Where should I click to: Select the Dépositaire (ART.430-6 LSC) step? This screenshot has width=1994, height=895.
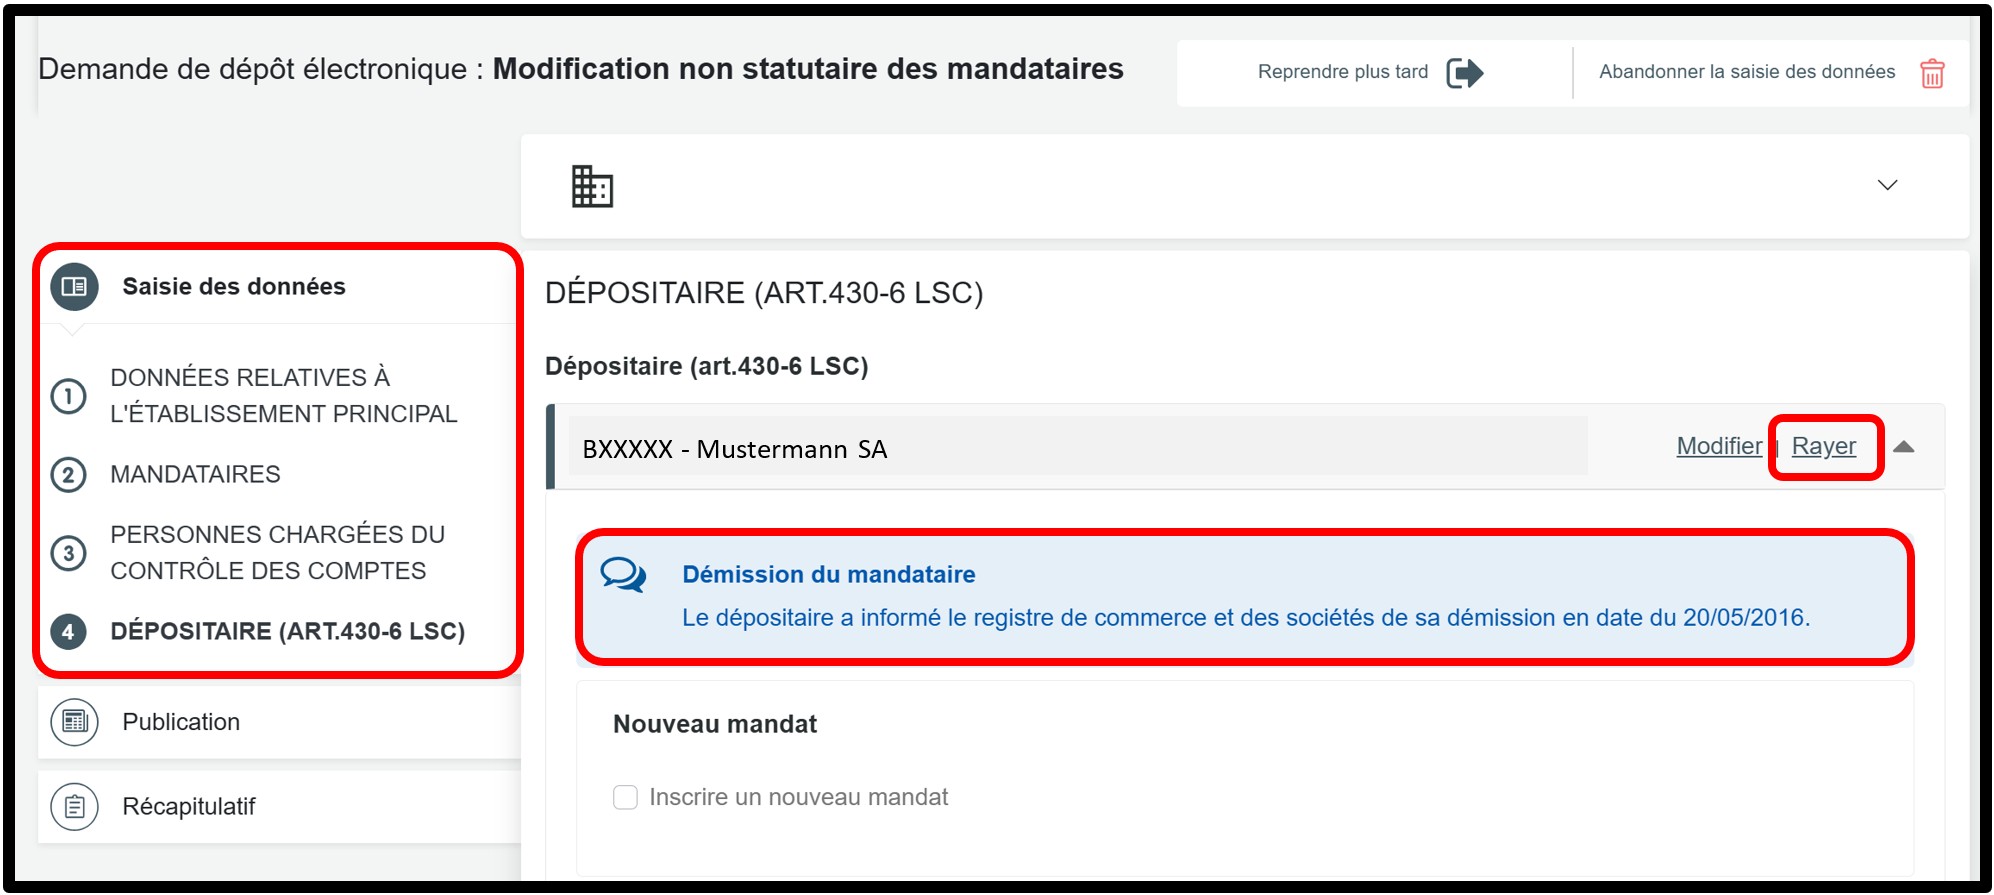pos(287,632)
